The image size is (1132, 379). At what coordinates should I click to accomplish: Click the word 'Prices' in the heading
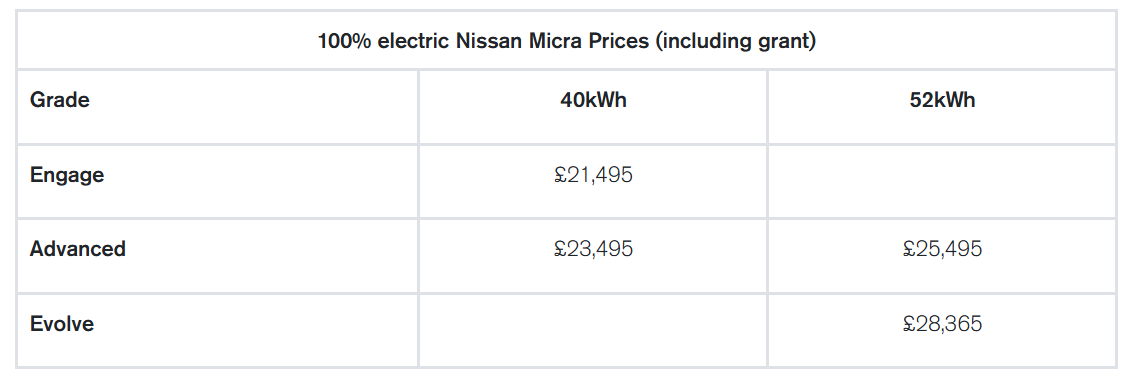617,41
